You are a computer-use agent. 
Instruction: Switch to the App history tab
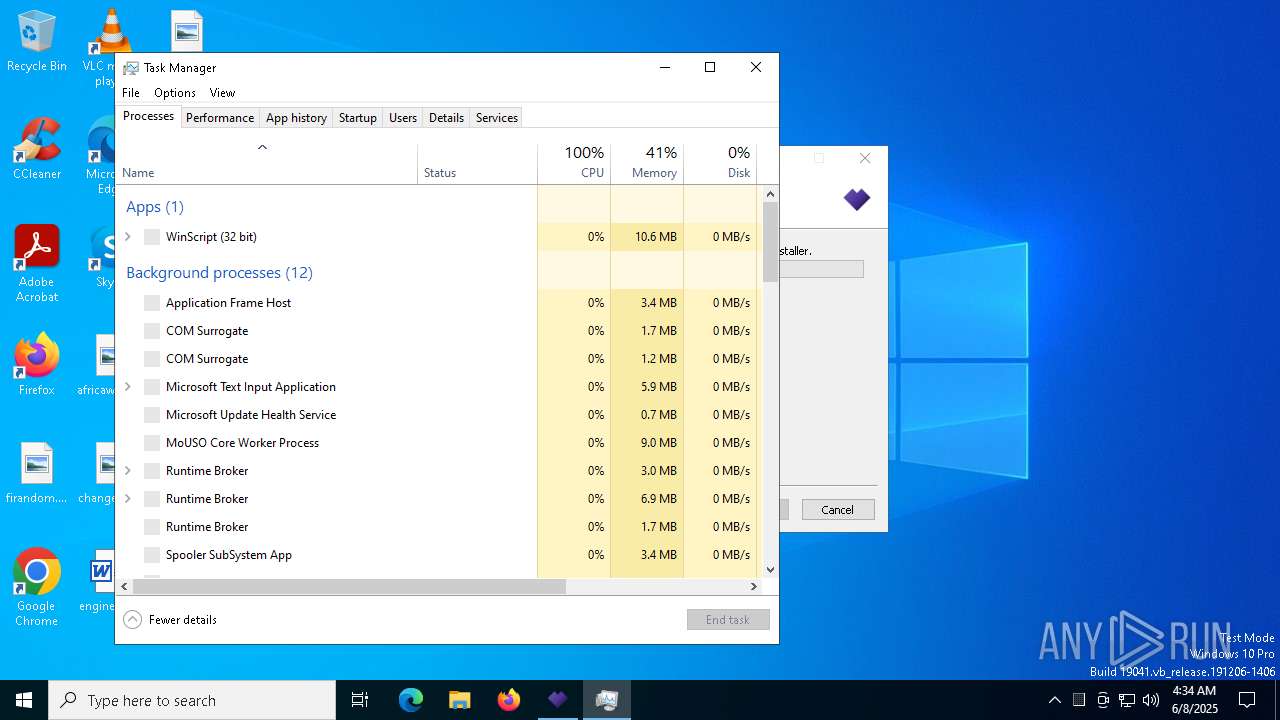point(296,118)
